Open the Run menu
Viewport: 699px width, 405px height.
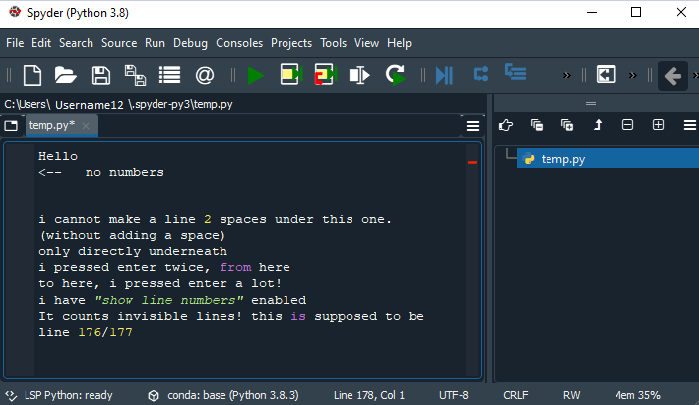tap(155, 43)
